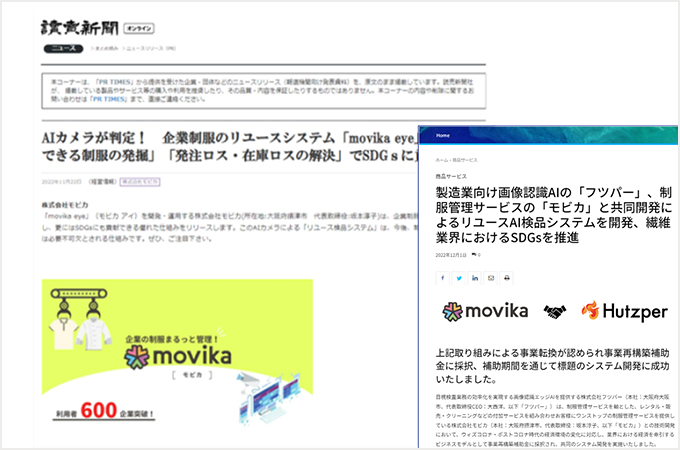Share the Hutzper article on Facebook
This screenshot has height=450, width=680.
[442, 278]
